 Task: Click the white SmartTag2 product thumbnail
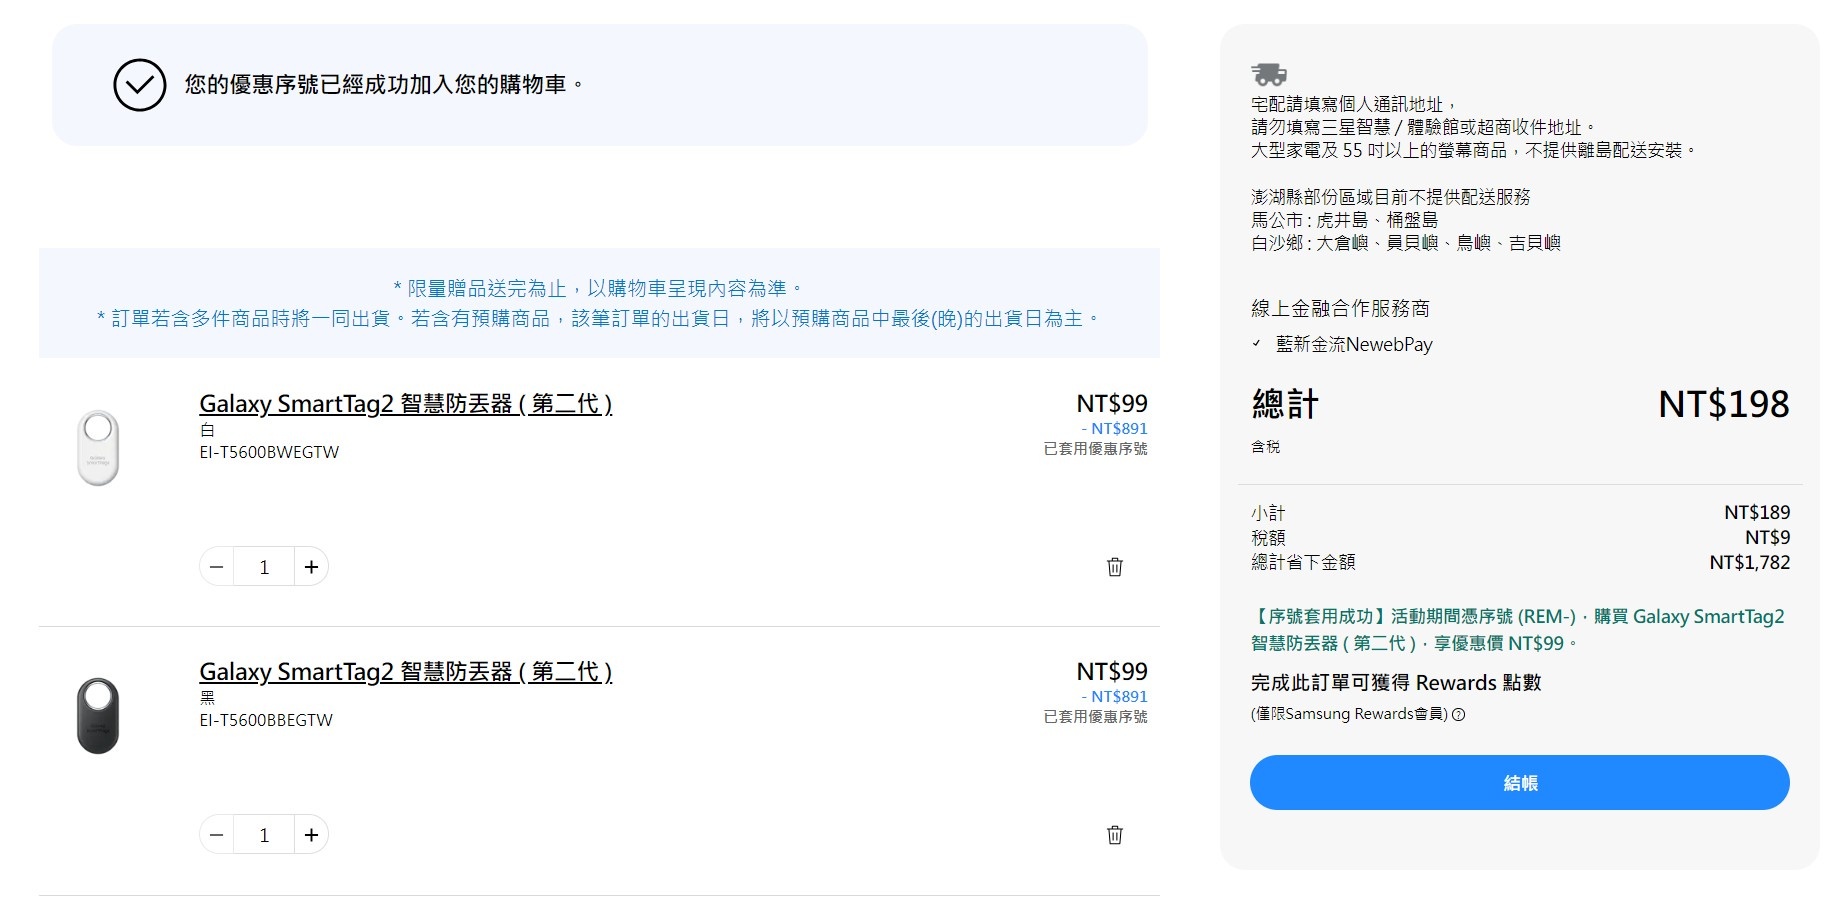coord(98,447)
